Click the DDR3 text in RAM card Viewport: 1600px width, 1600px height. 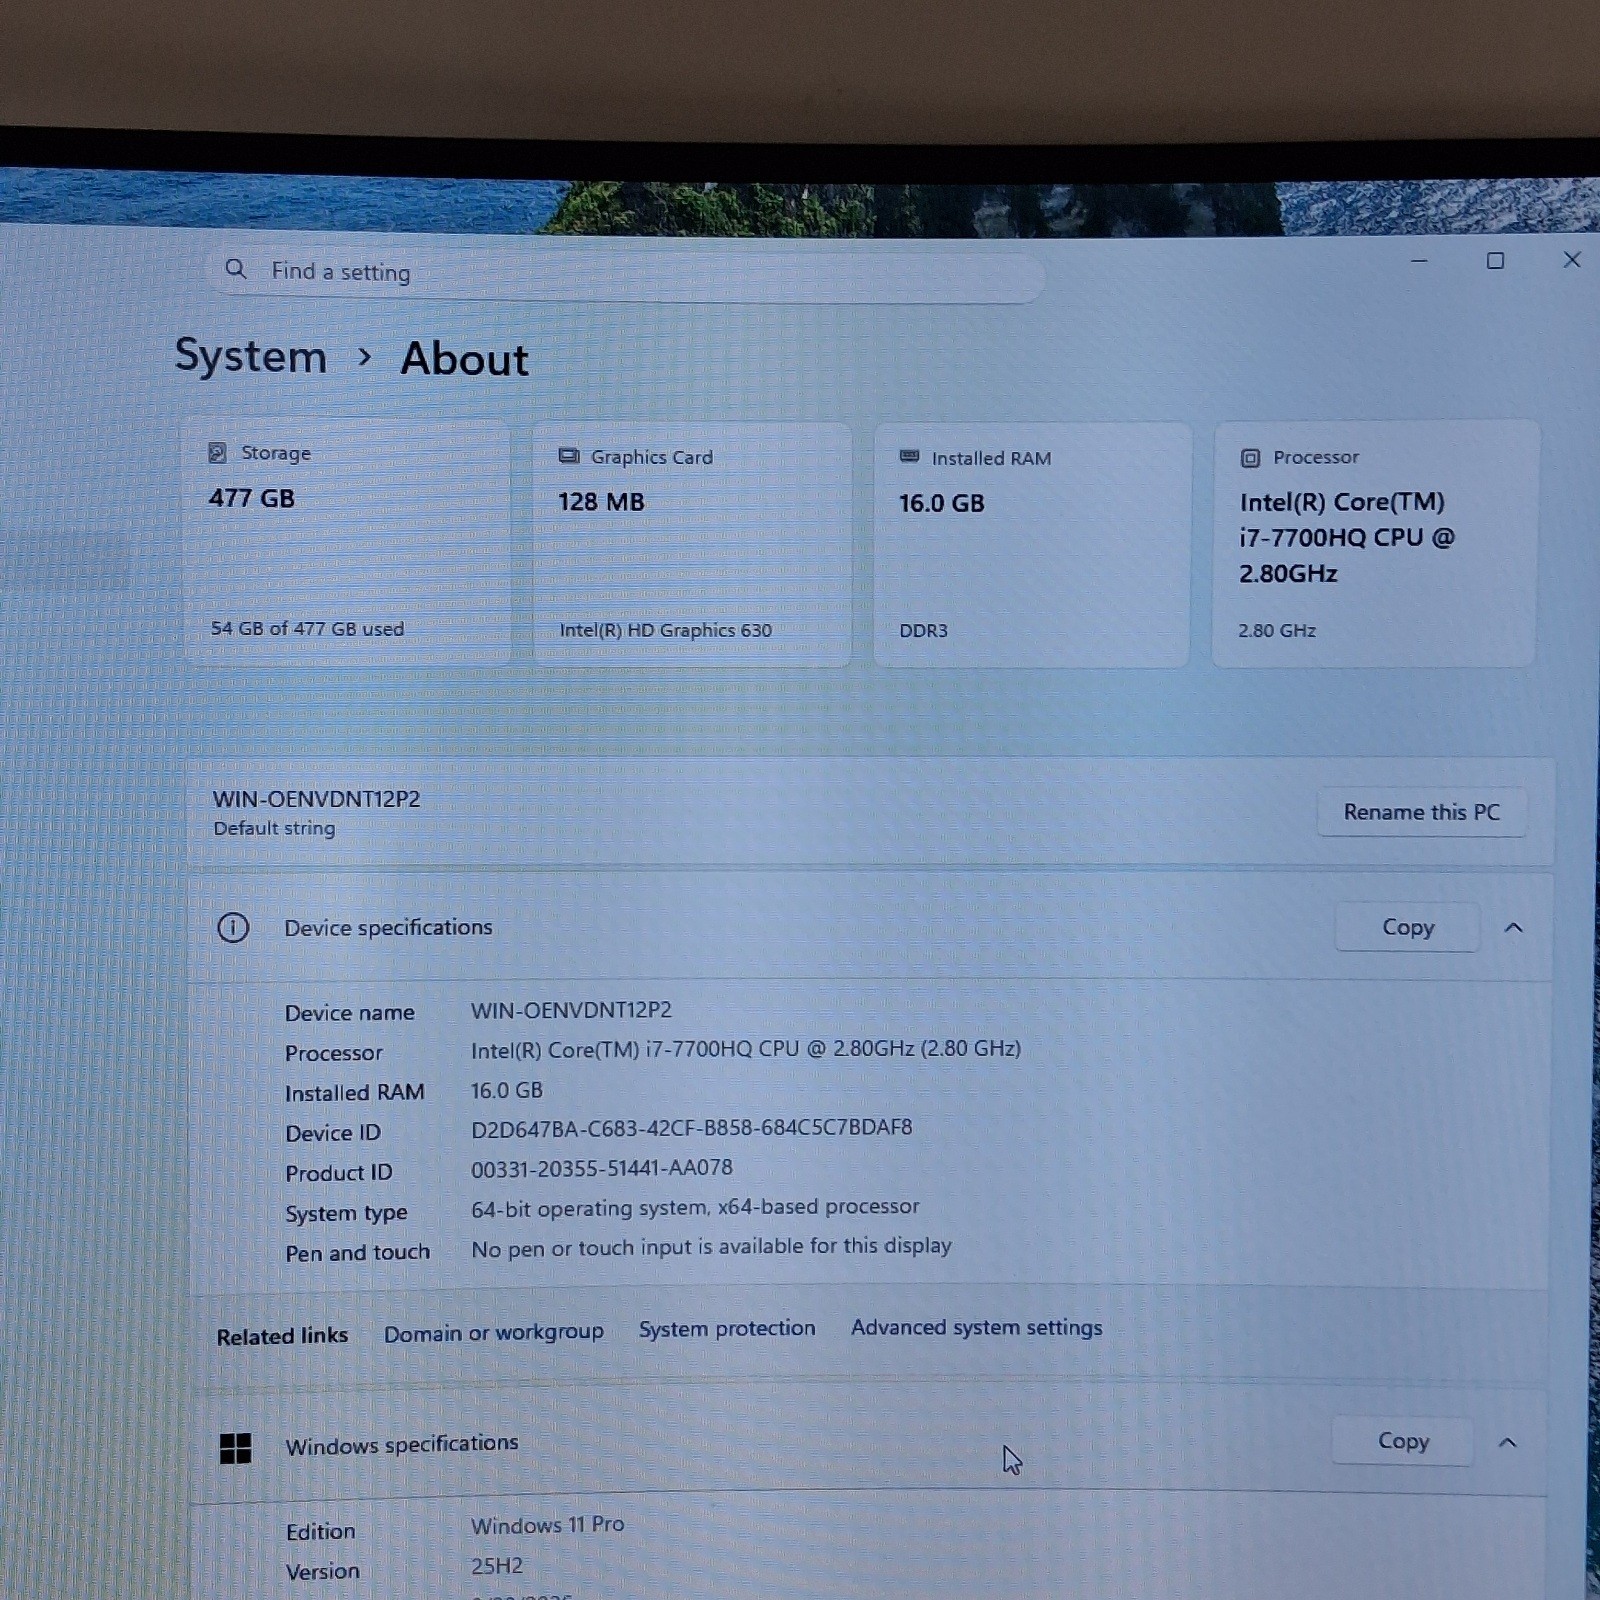(923, 631)
